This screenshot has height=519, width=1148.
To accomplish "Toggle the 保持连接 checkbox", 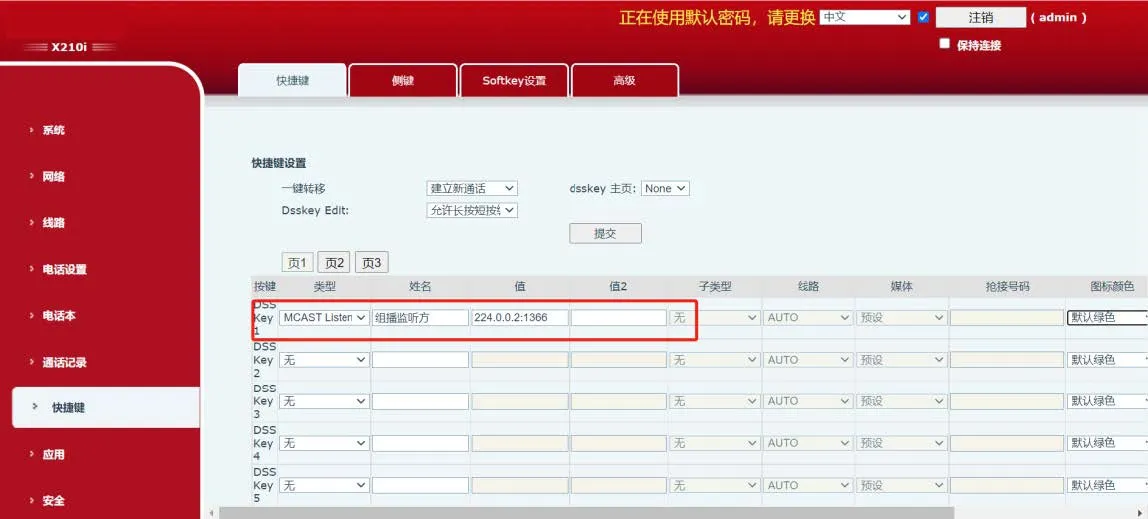I will pos(944,44).
